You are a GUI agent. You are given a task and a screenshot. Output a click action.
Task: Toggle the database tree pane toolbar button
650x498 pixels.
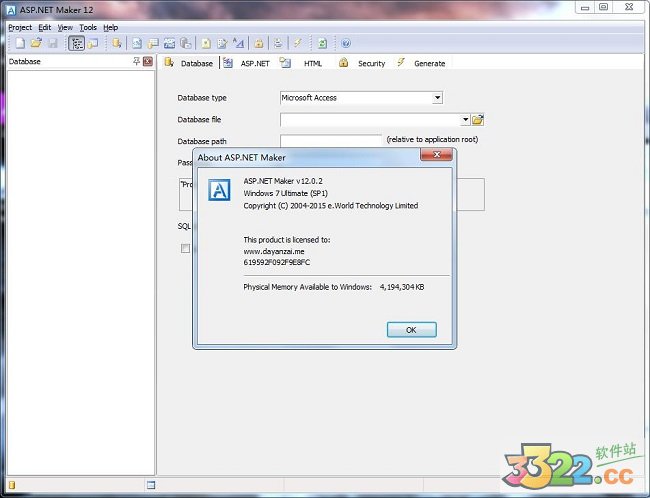pyautogui.click(x=76, y=43)
